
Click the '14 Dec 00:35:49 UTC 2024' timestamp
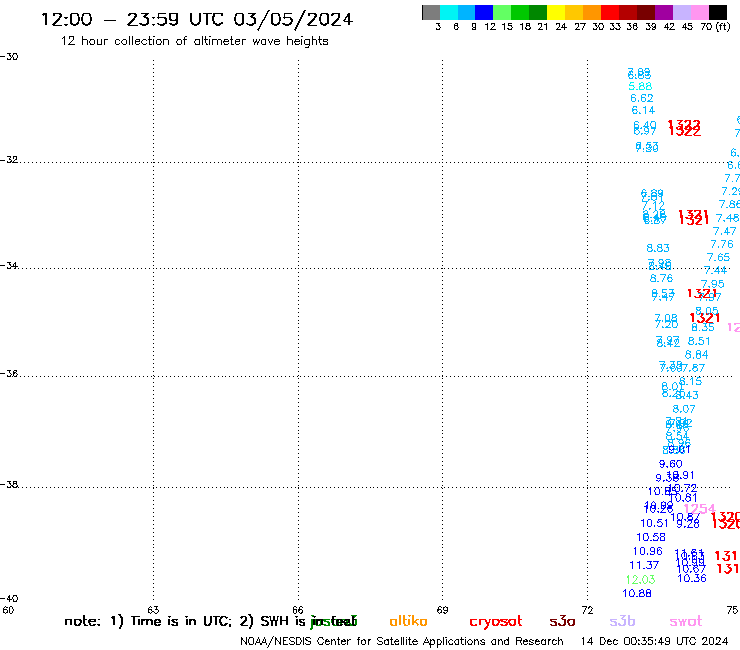654,641
